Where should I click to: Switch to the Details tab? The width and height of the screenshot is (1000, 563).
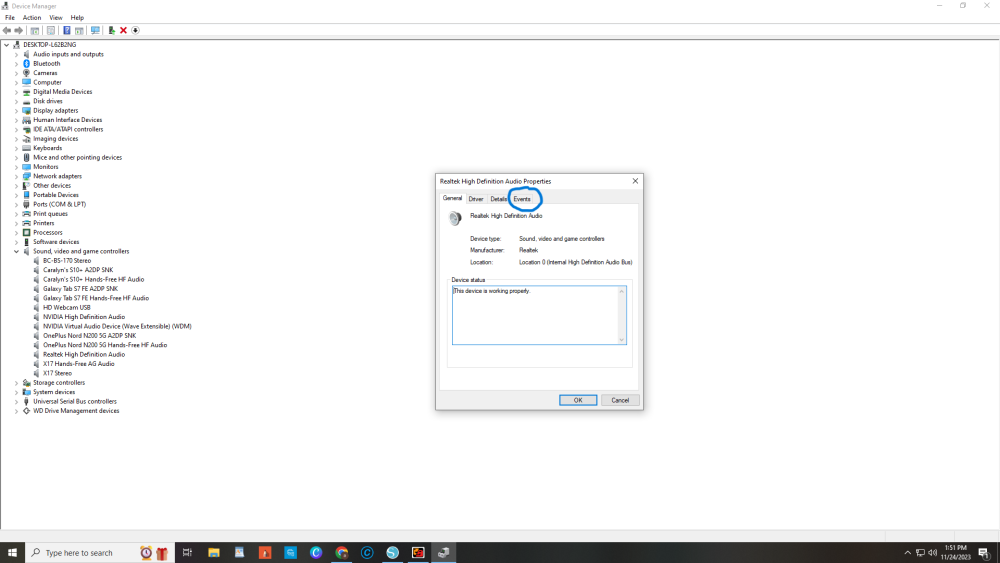tap(499, 199)
